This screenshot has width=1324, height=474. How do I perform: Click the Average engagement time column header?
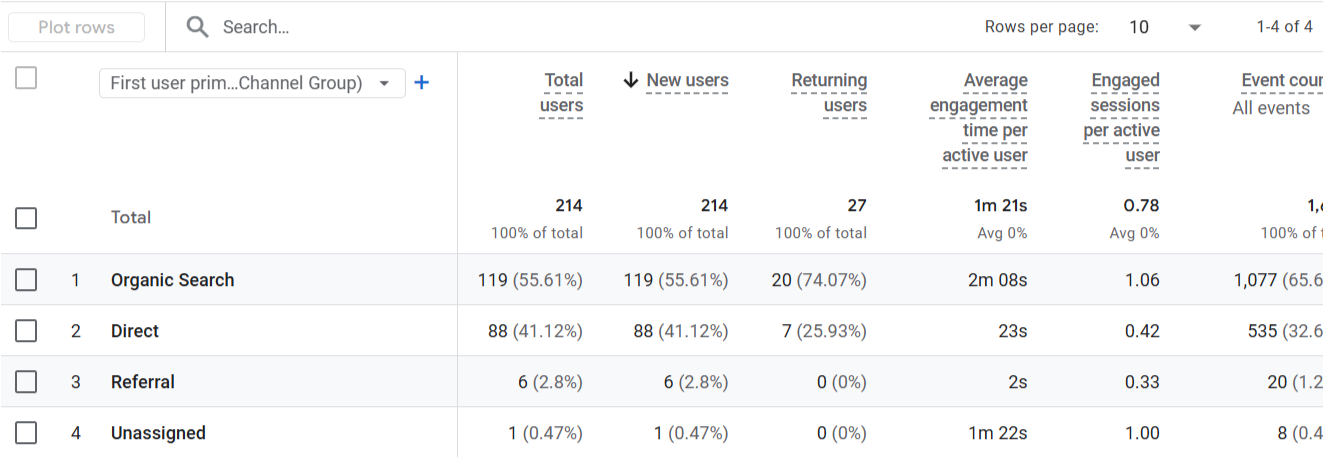click(978, 118)
